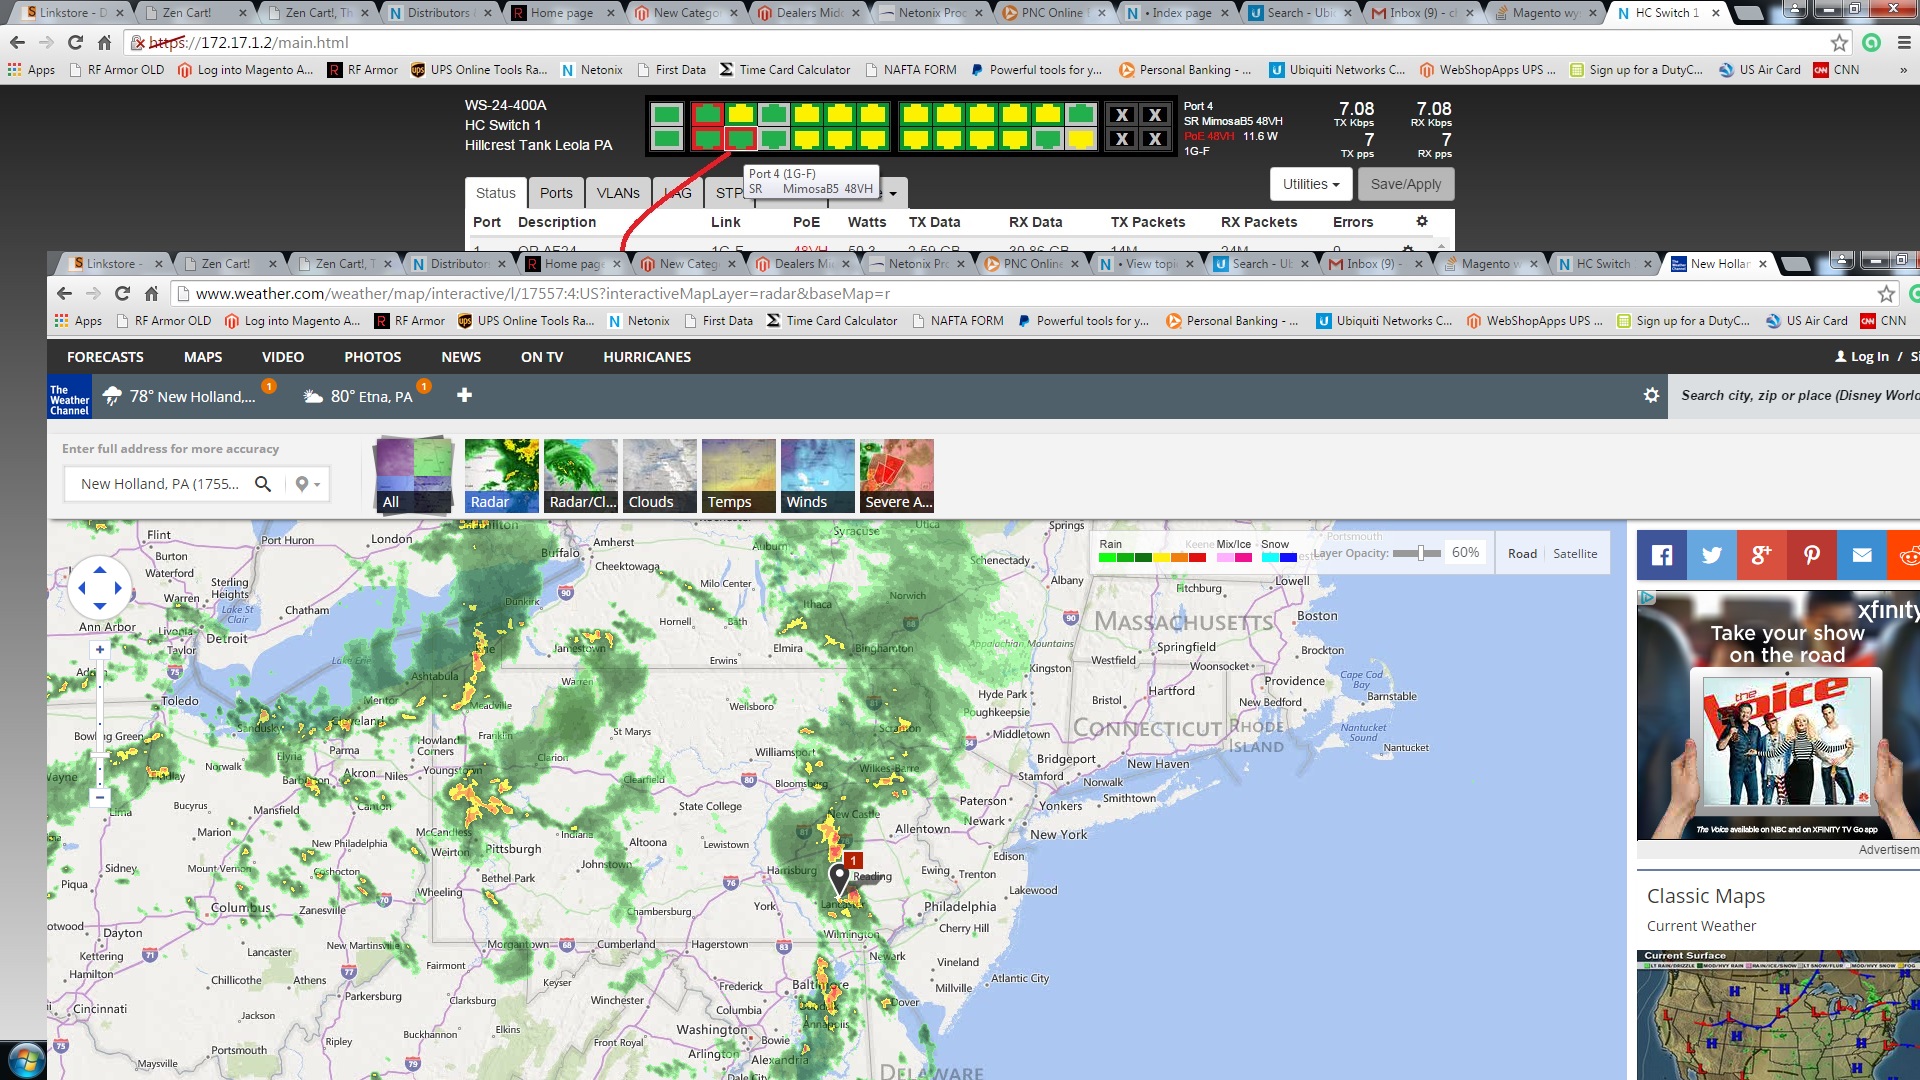Reload the weather.com page
This screenshot has width=1920, height=1080.
[122, 294]
